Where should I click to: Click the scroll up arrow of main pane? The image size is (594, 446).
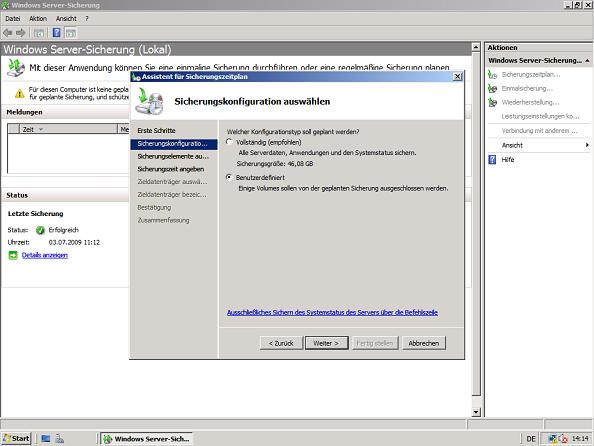(x=476, y=47)
